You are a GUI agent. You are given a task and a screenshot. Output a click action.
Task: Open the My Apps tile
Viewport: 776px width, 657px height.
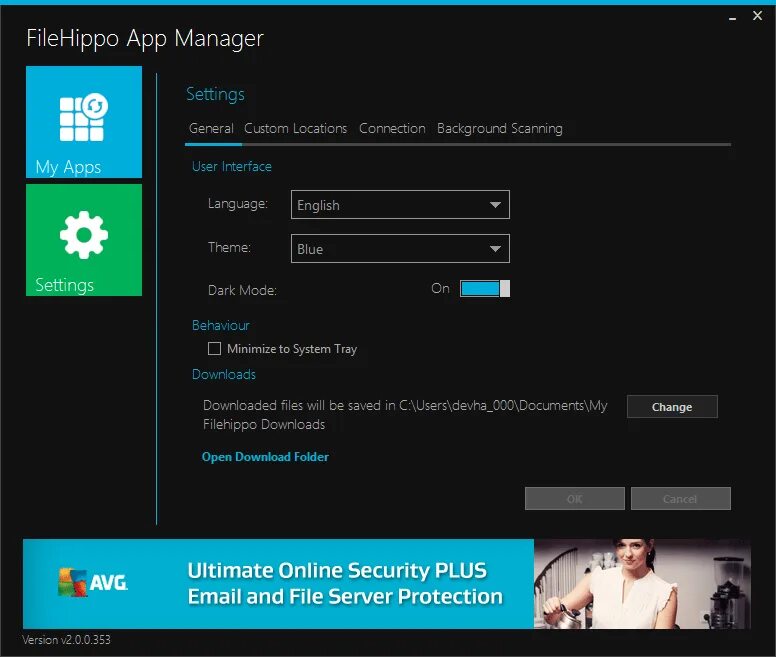84,122
